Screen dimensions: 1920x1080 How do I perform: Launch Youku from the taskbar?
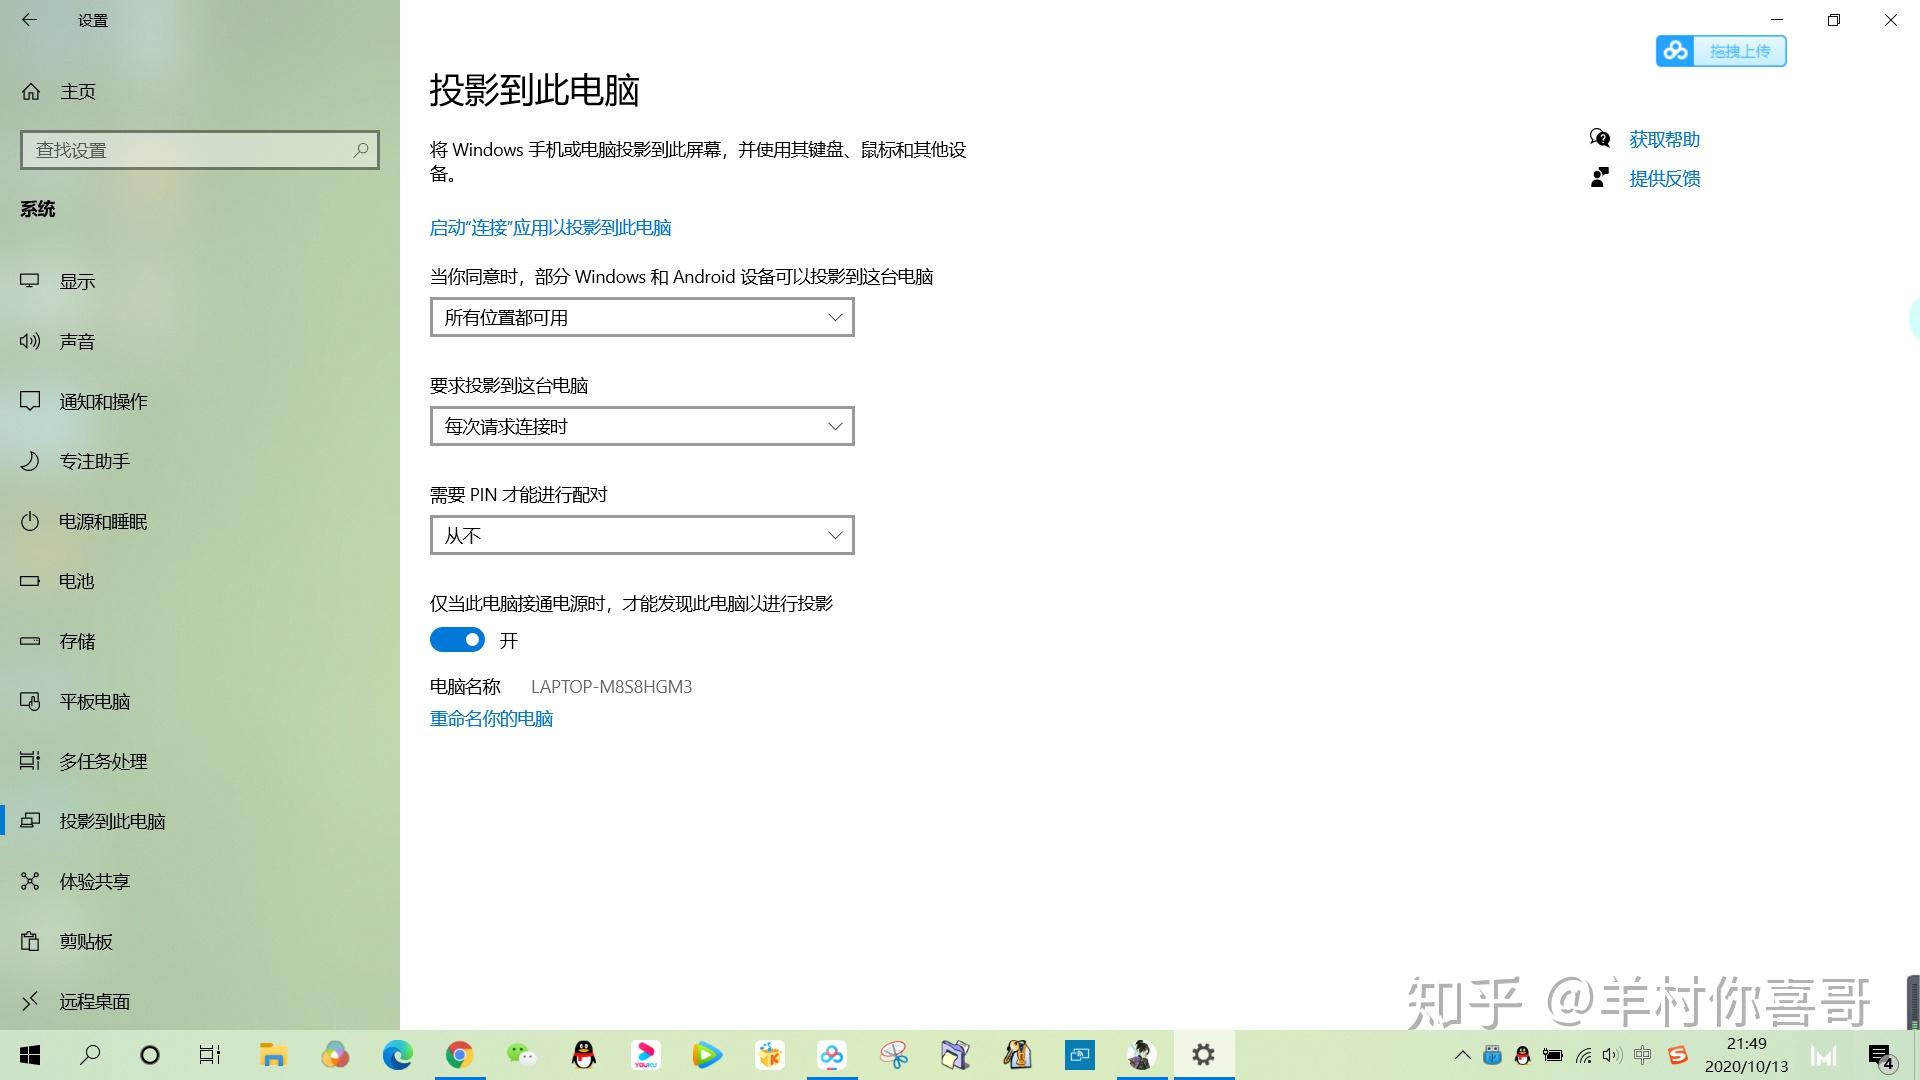point(646,1055)
